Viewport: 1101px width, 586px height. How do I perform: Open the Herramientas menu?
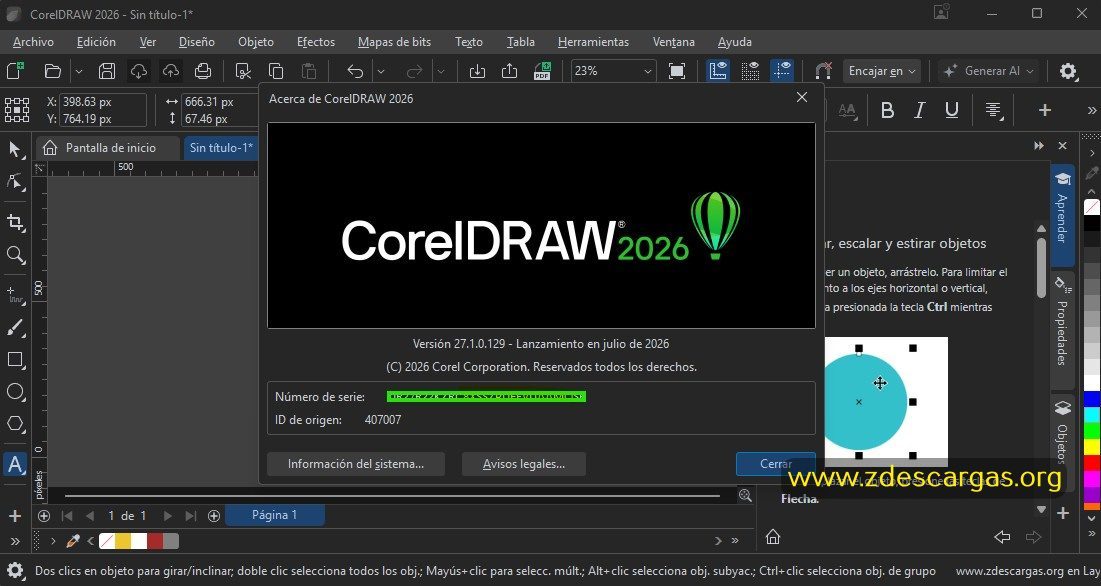coord(593,42)
